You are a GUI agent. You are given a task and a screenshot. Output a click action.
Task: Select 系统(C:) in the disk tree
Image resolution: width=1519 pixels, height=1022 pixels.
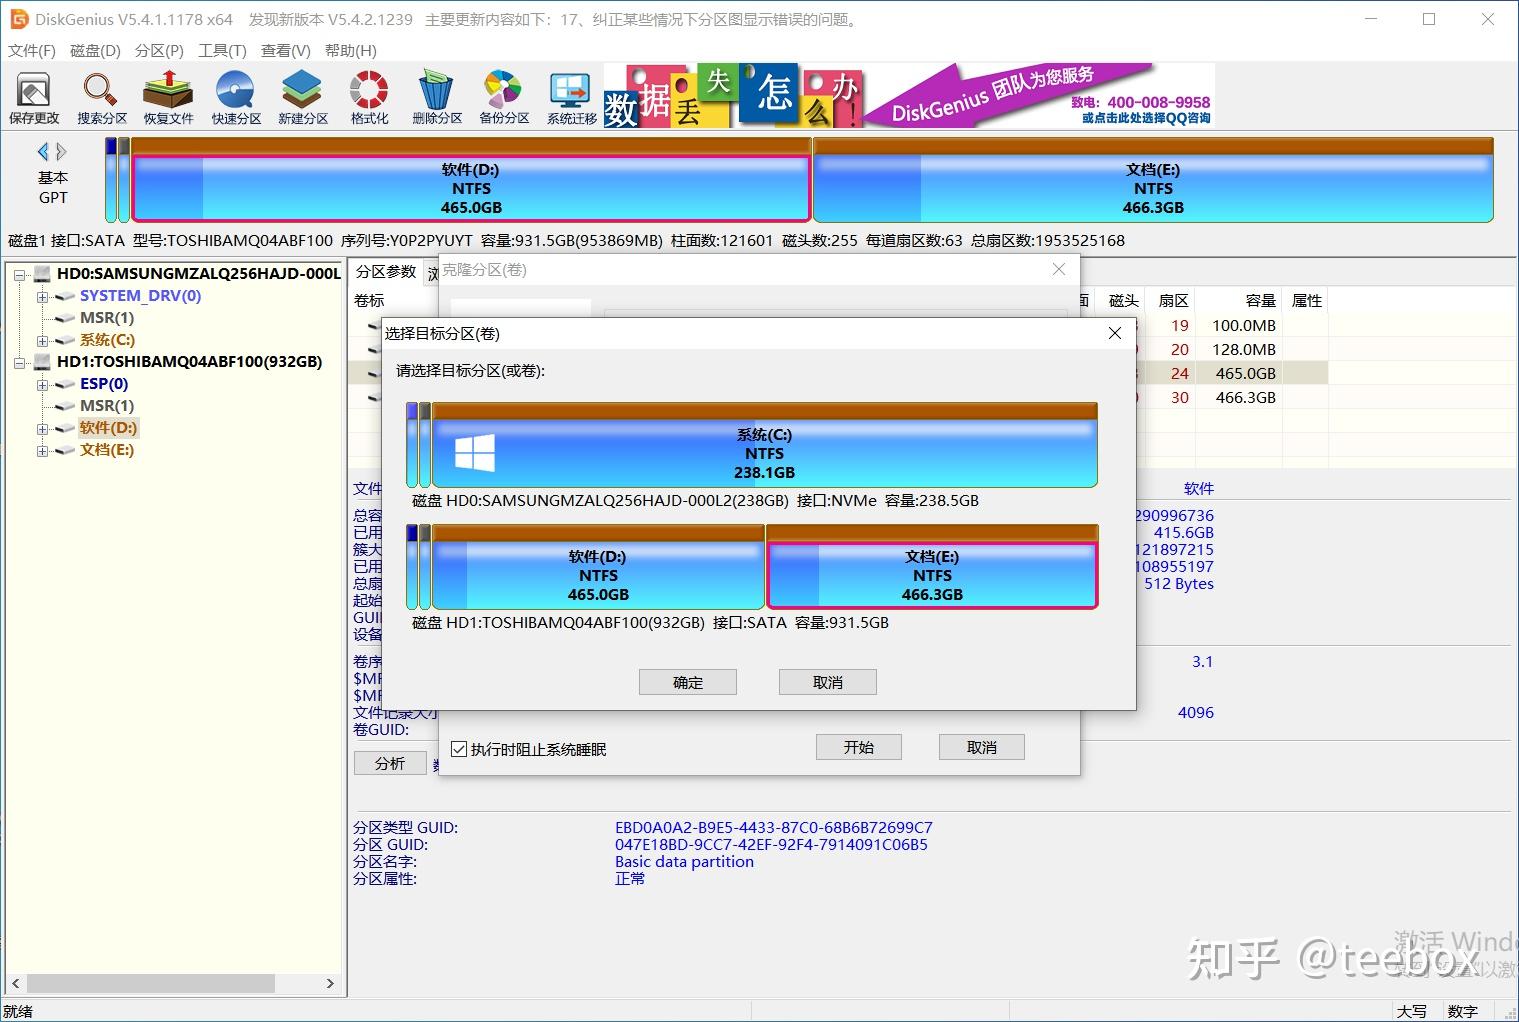tap(107, 340)
